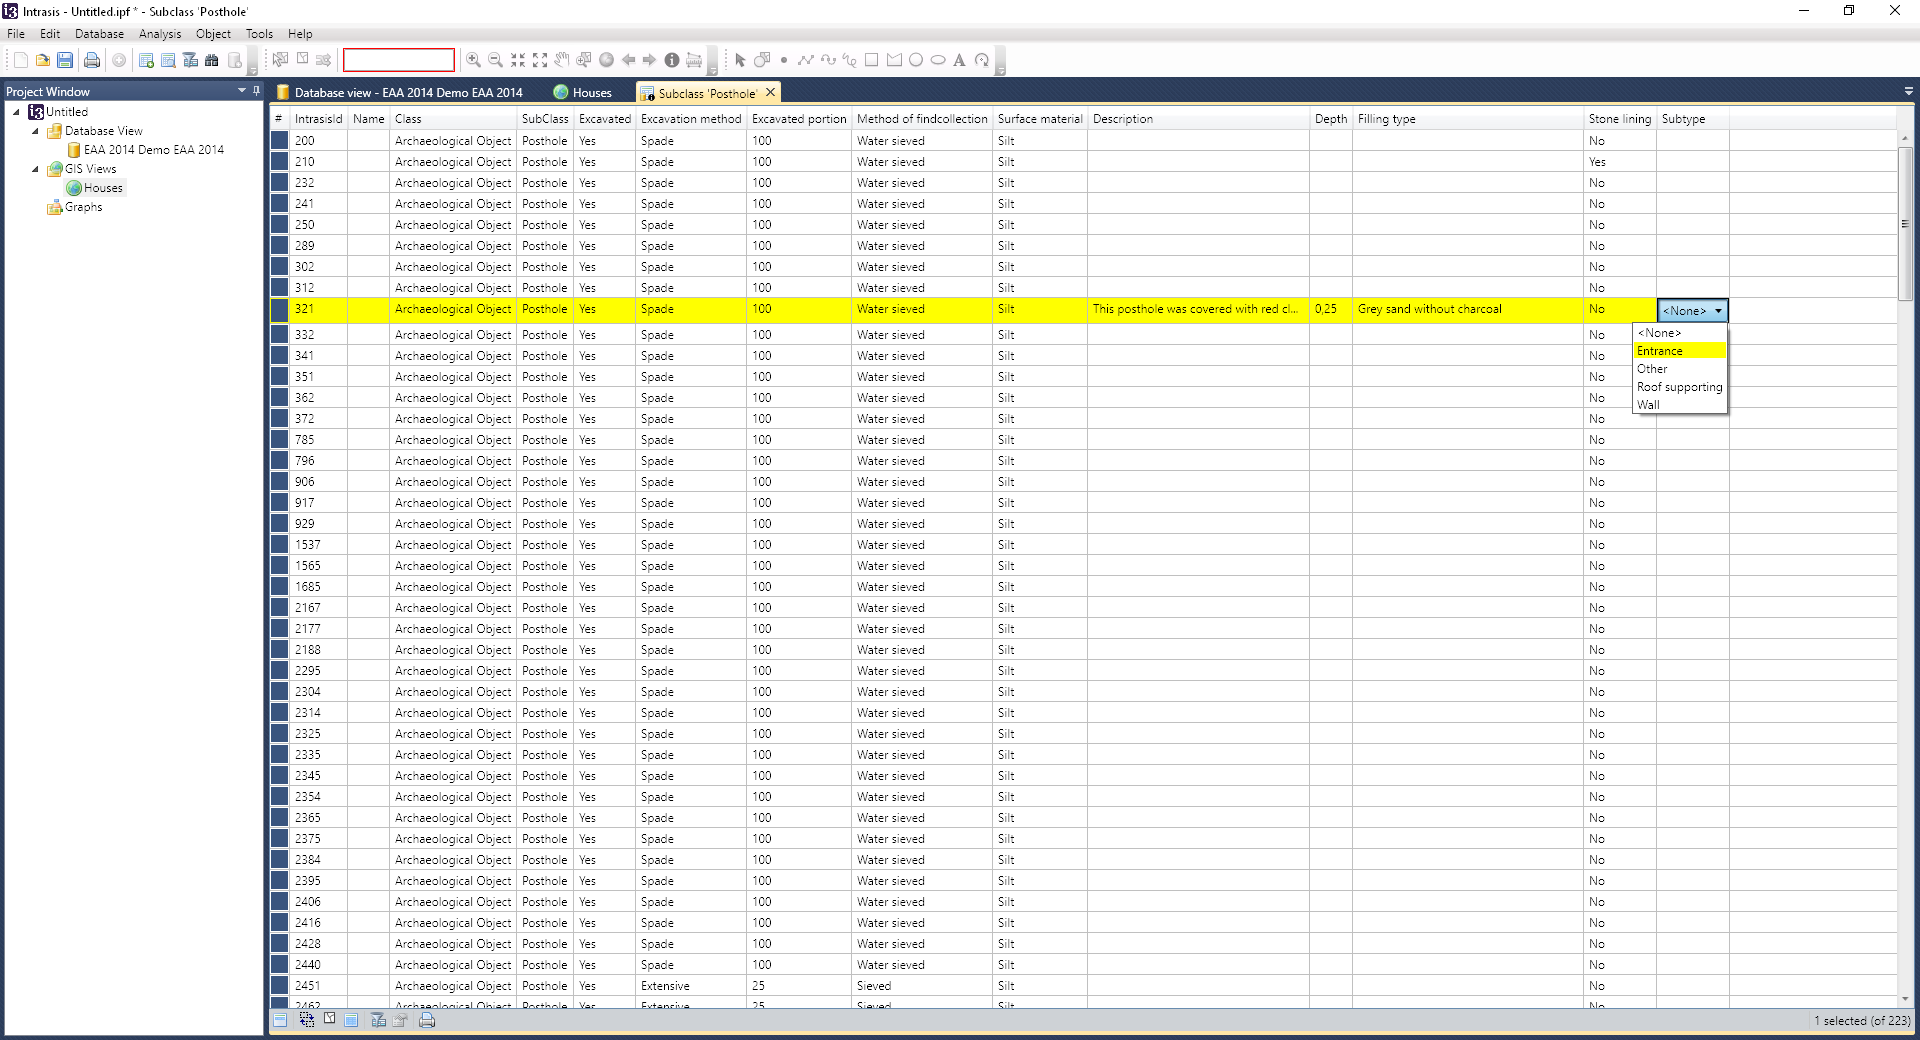Click the filter icon in the bottom toolbar
This screenshot has height=1040, width=1920.
(378, 1020)
